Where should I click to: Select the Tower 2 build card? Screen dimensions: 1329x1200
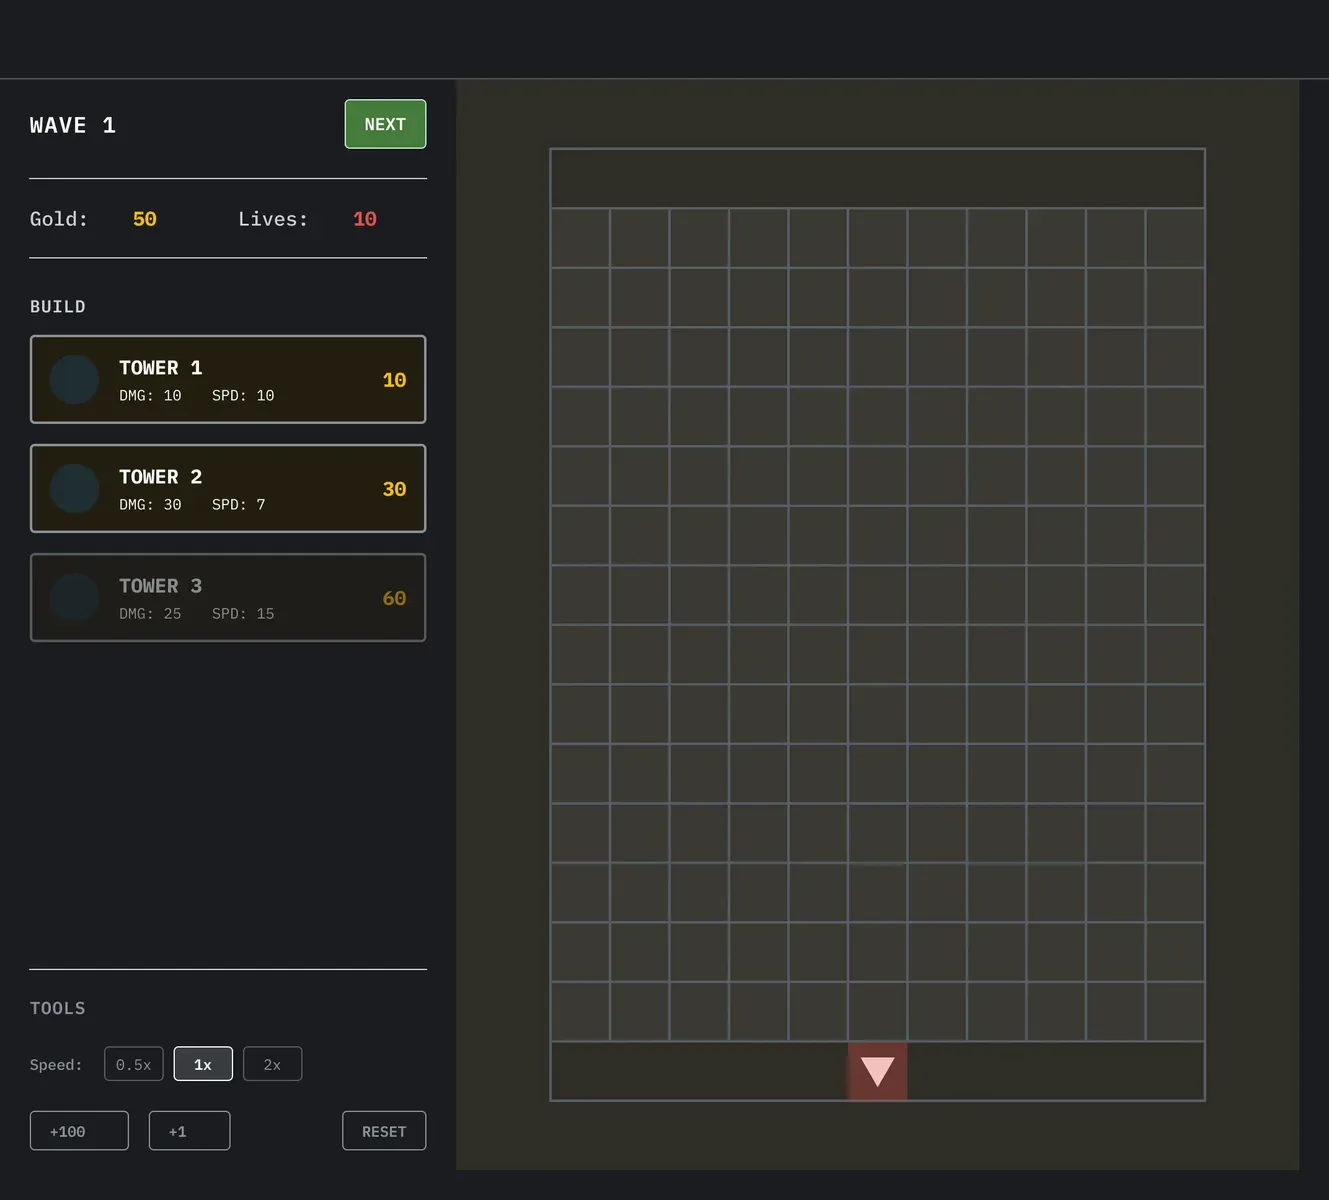pos(228,488)
